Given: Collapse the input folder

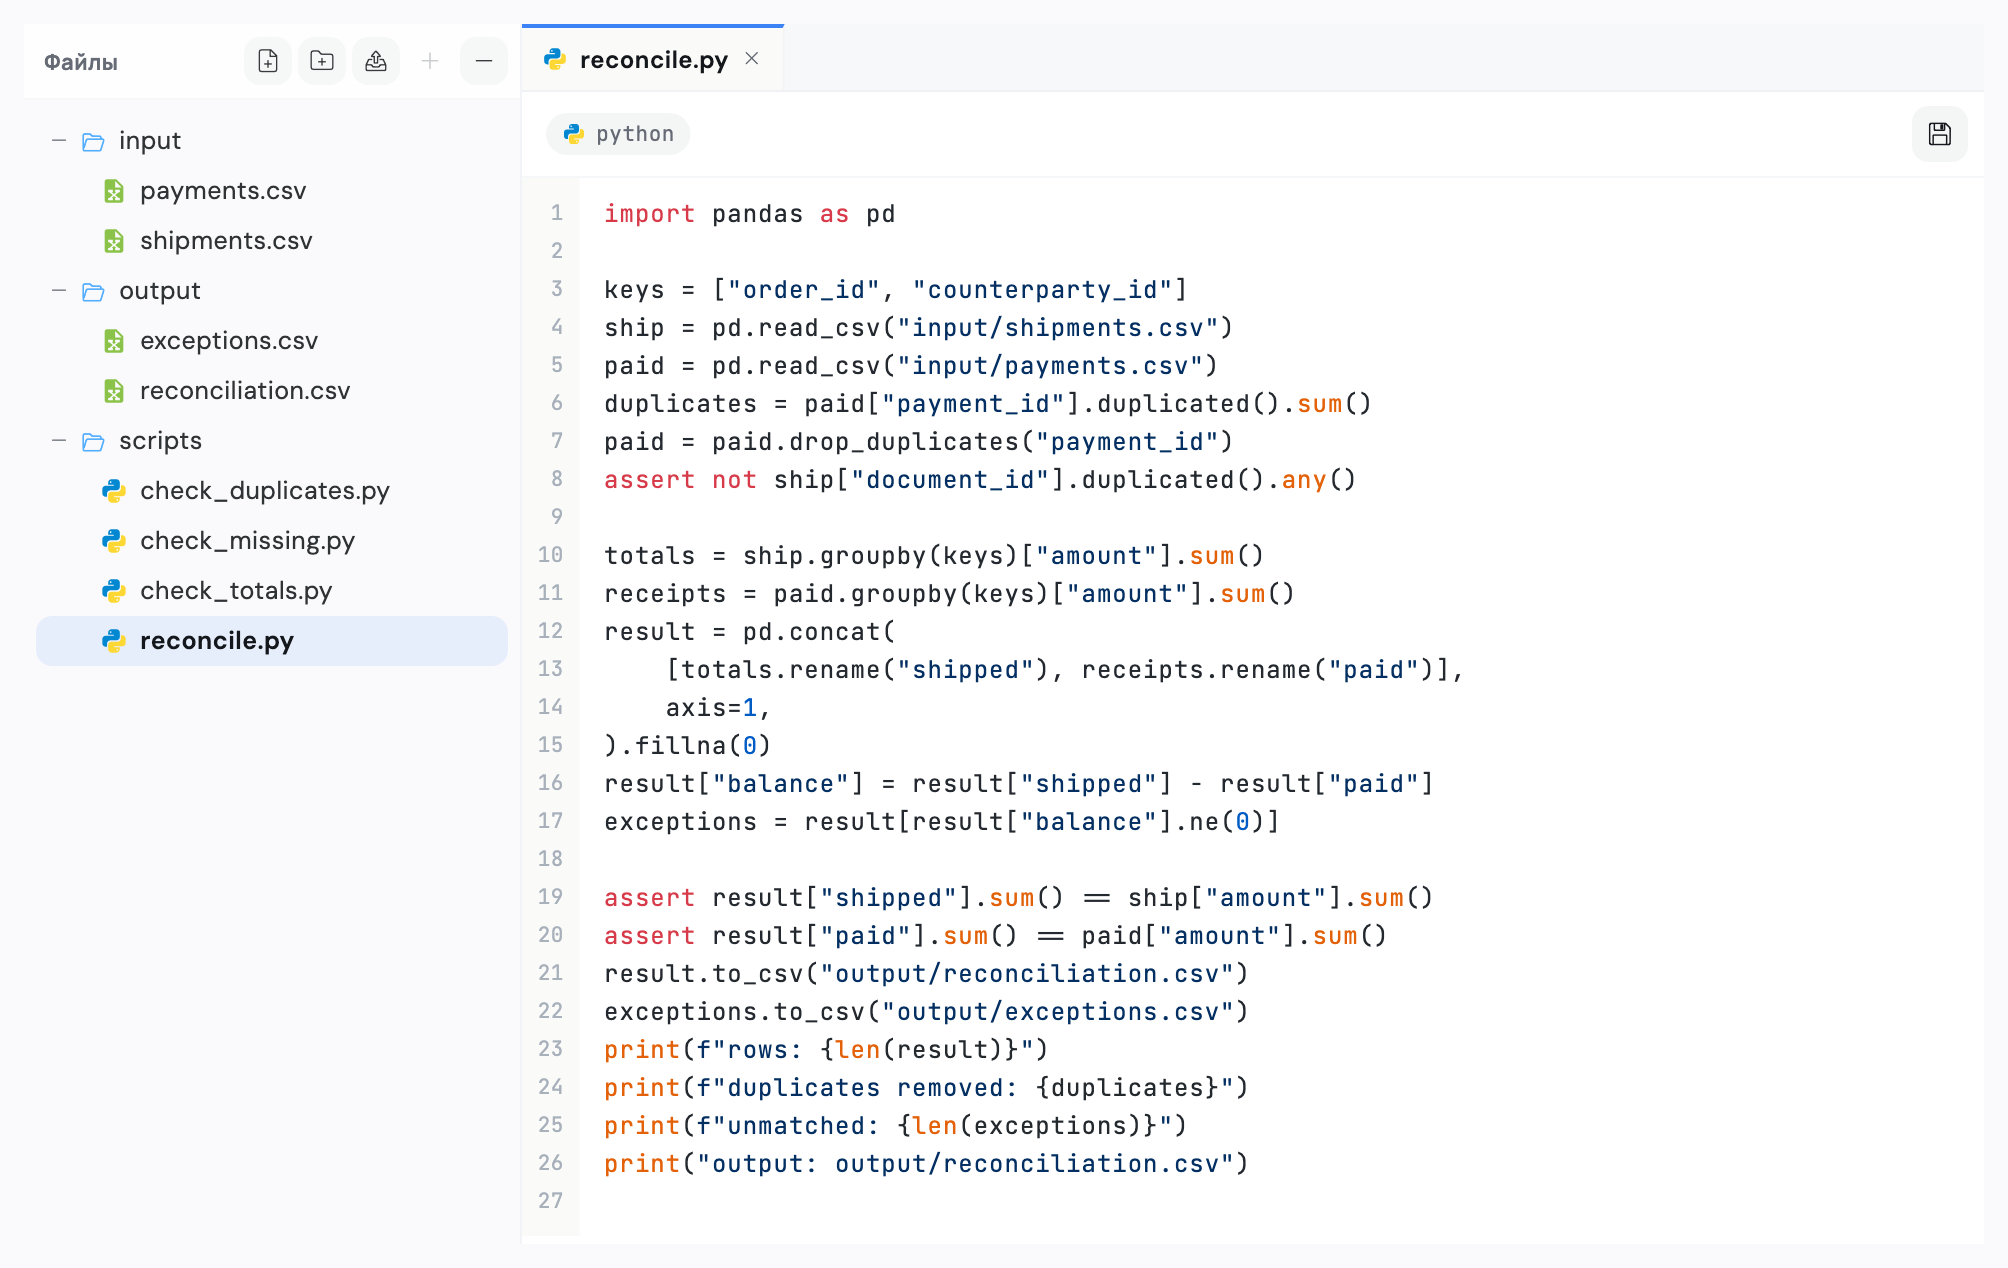Looking at the screenshot, I should 59,141.
